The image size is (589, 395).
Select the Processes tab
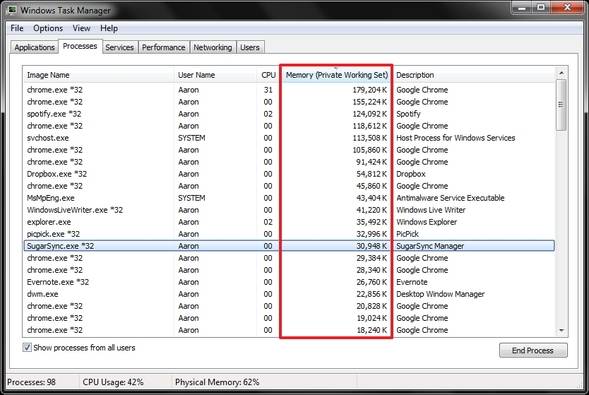[80, 46]
